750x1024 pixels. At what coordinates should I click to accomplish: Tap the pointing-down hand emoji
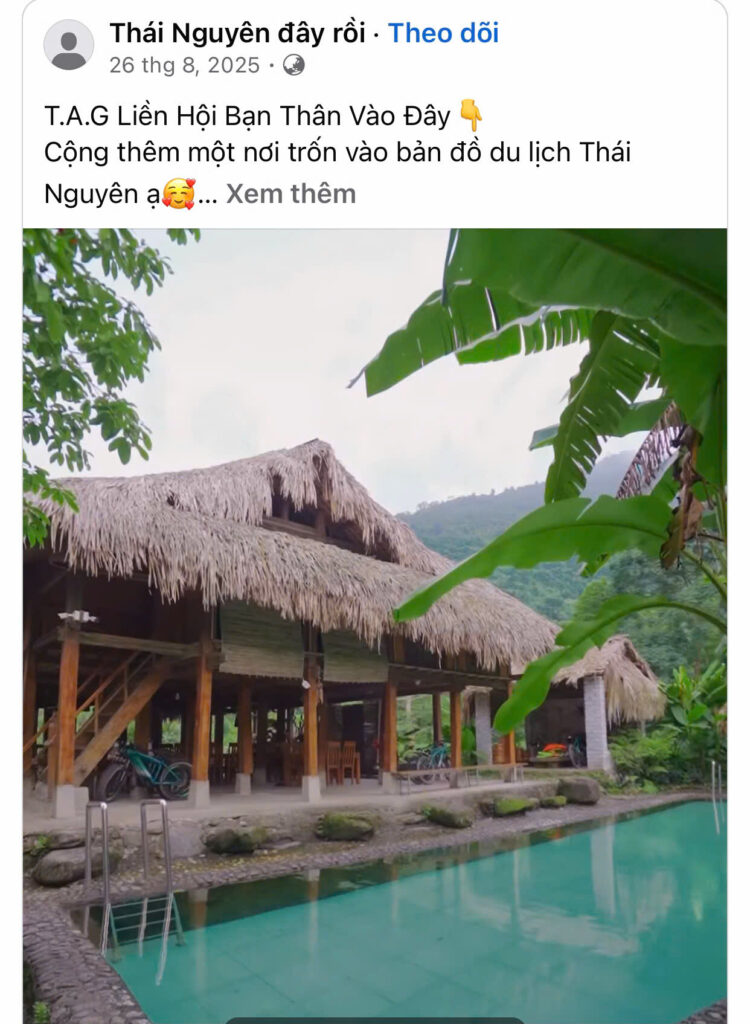(470, 116)
